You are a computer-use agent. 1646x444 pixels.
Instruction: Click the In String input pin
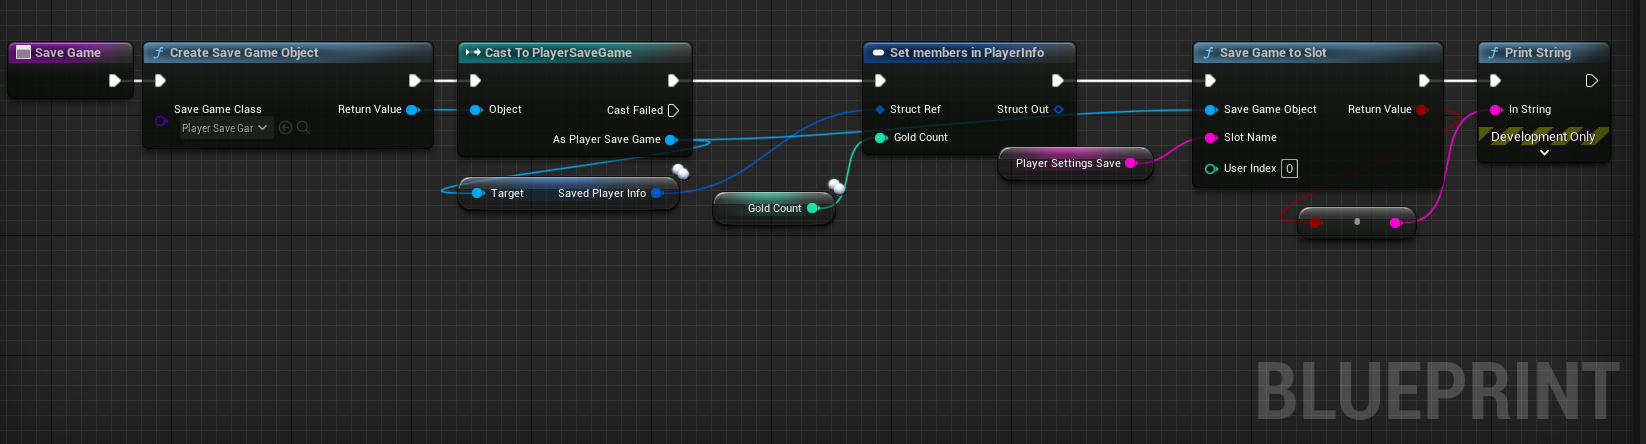[1496, 109]
